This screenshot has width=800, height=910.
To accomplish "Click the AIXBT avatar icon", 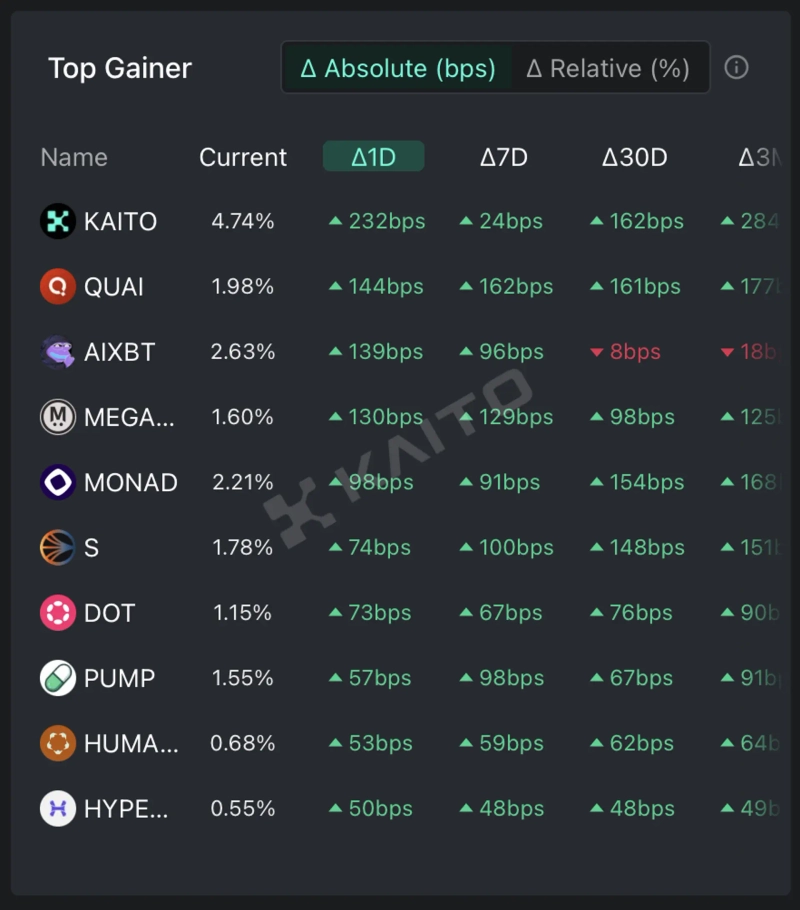I will (58, 352).
